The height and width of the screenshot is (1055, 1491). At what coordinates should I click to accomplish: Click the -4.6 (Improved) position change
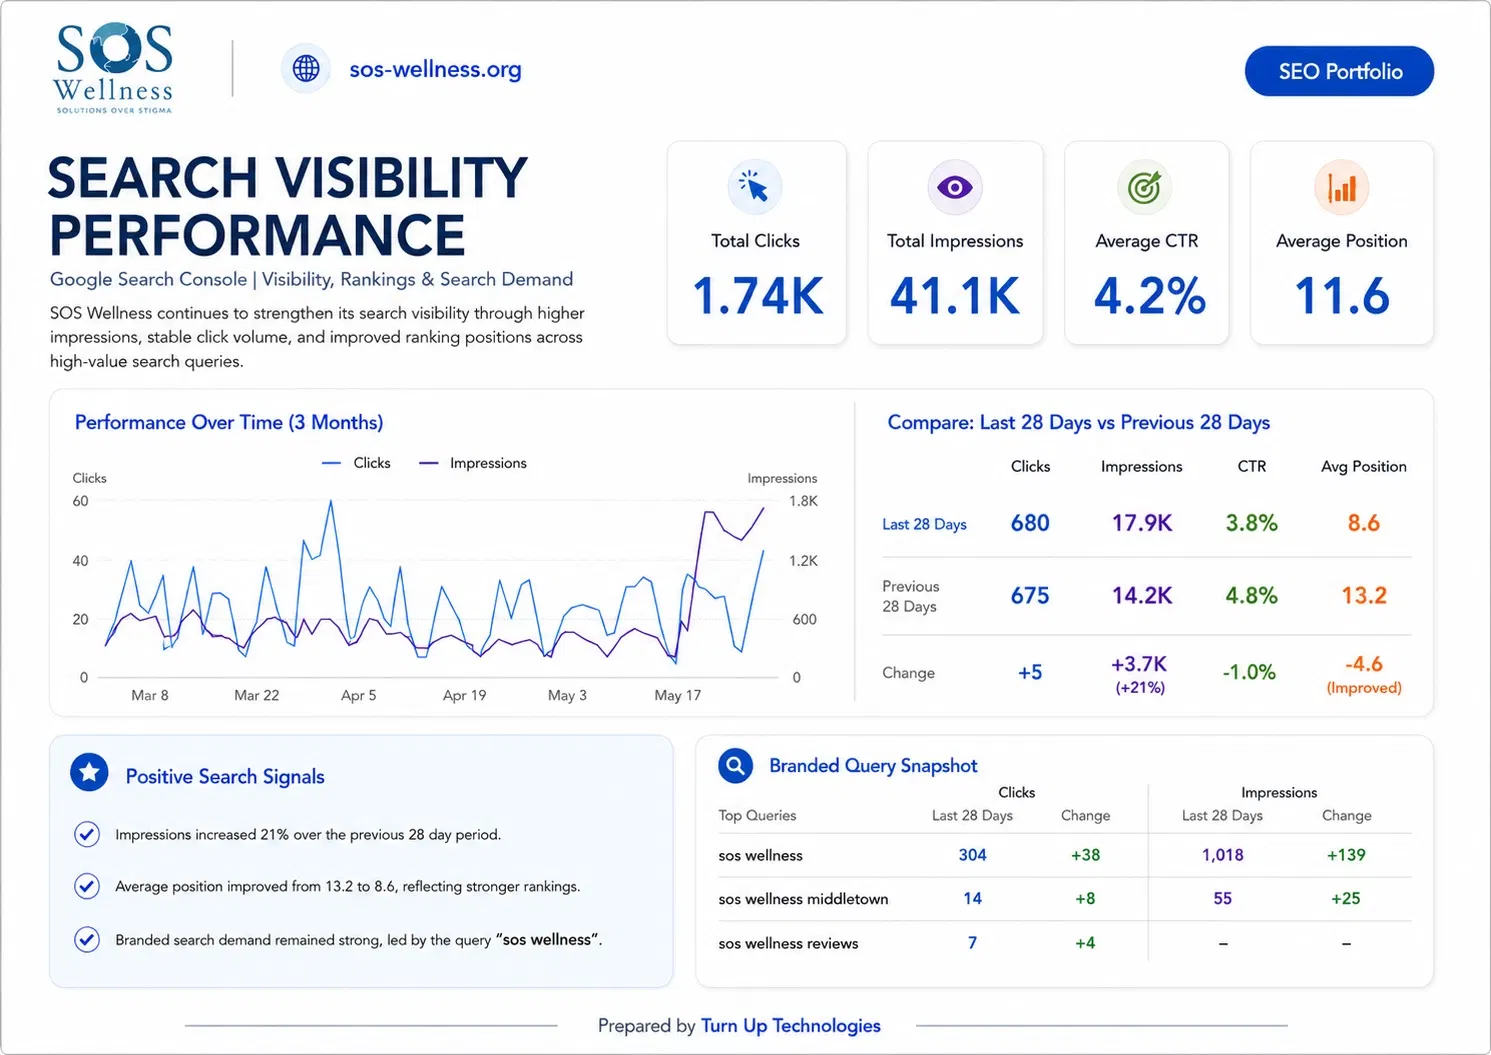coord(1364,674)
